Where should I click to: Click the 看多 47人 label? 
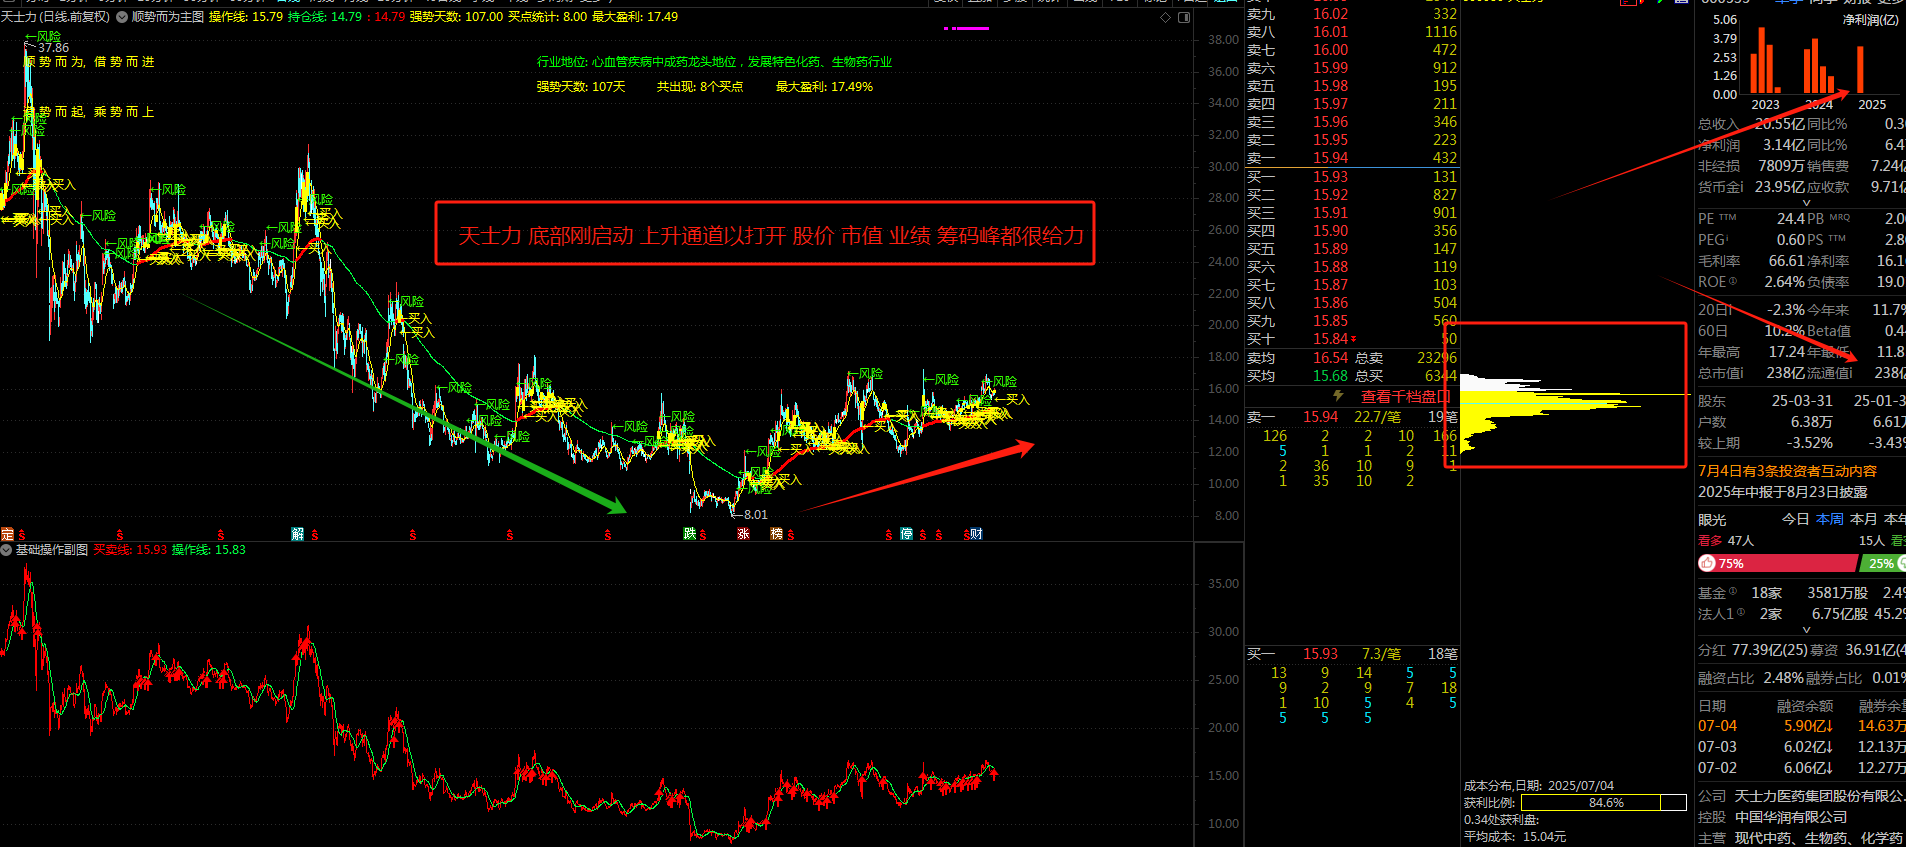click(1726, 541)
